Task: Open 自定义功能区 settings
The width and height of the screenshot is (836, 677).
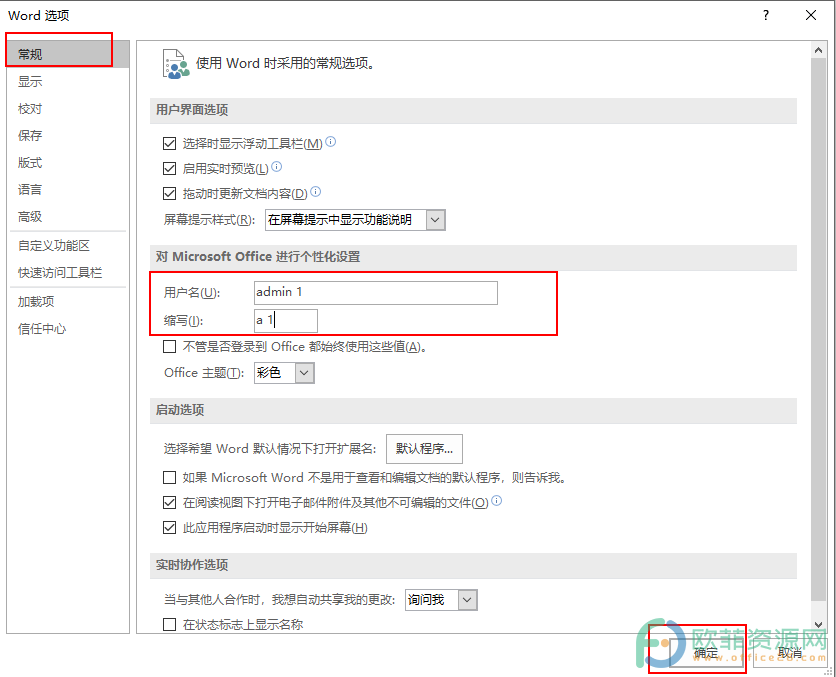Action: [68, 246]
